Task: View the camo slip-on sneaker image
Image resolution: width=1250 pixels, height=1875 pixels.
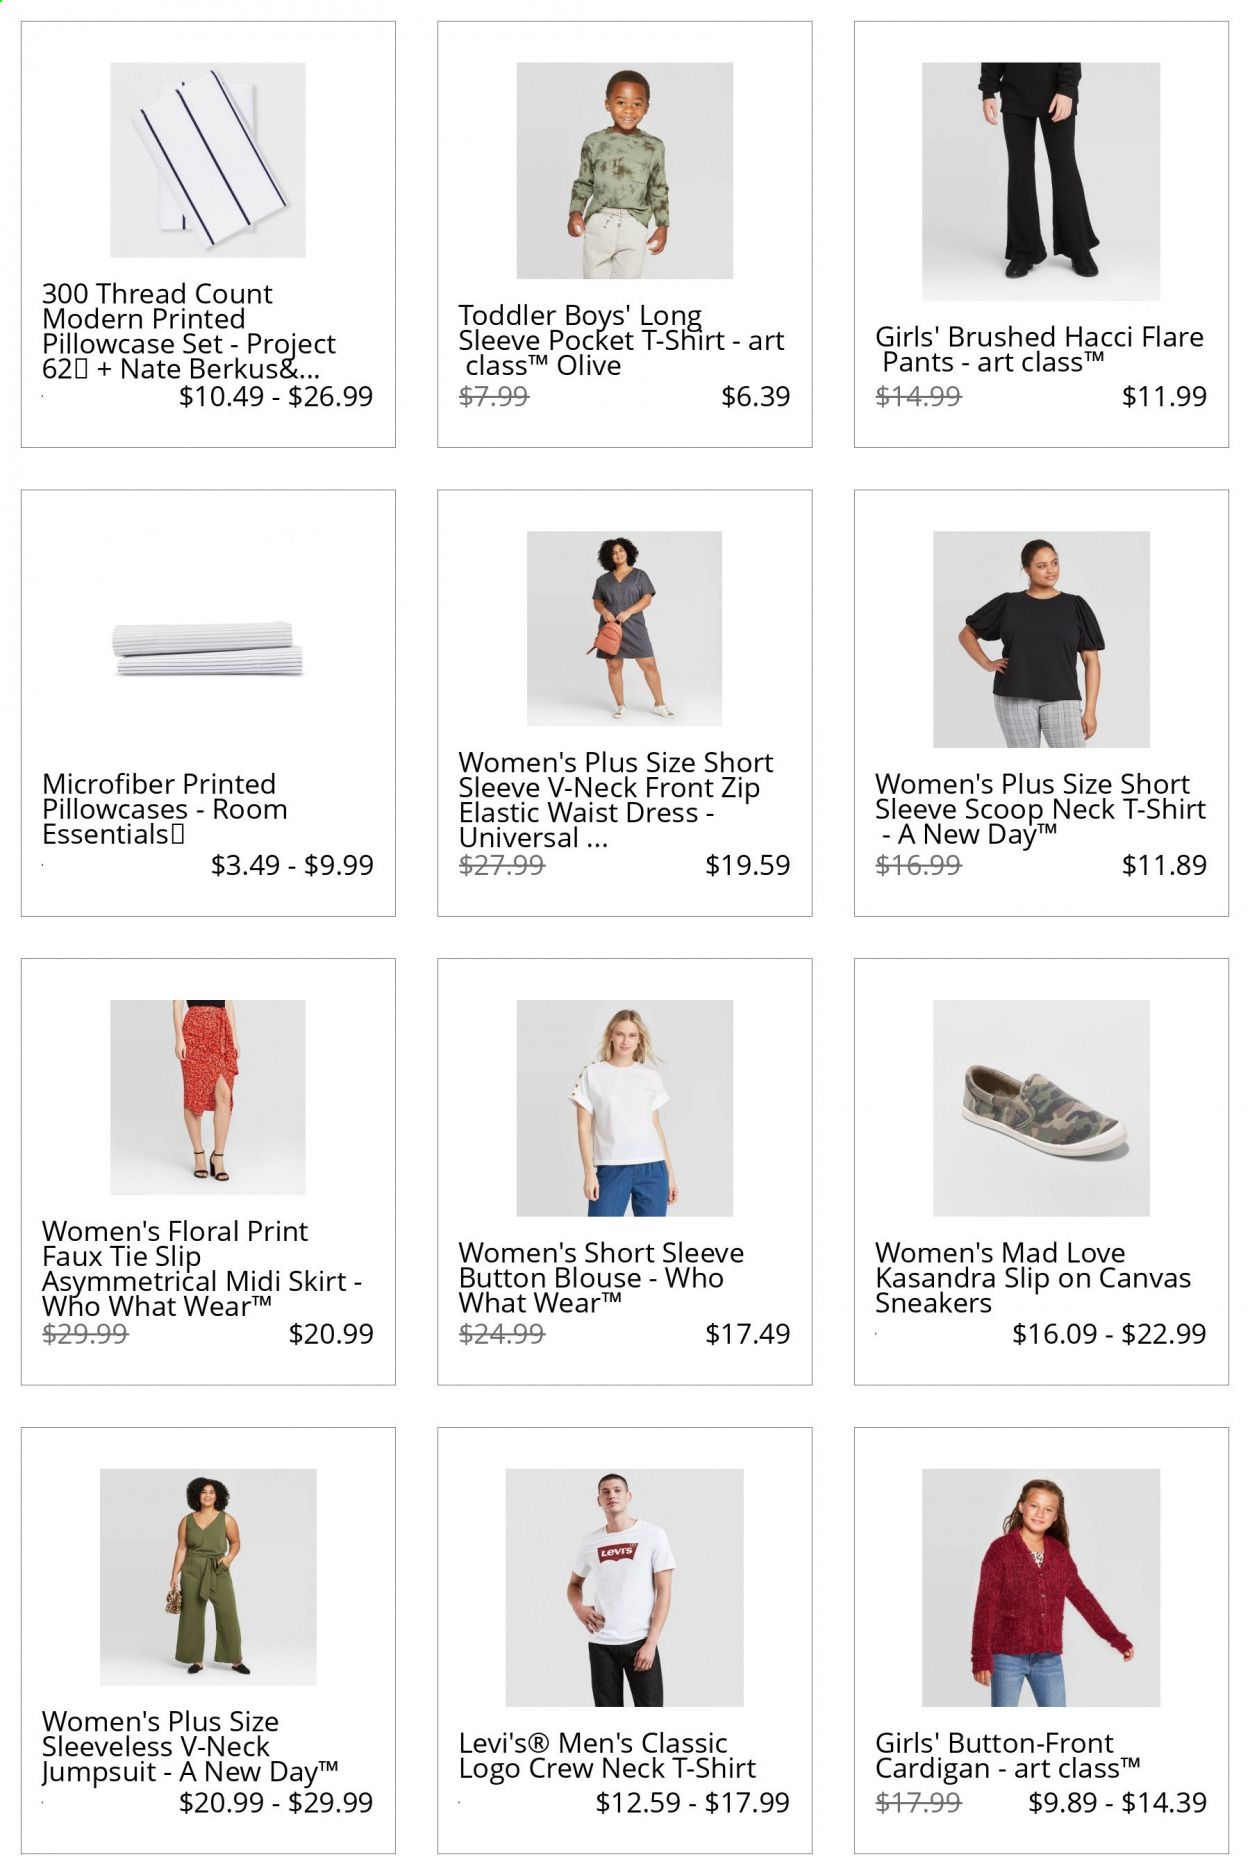Action: 1041,1108
